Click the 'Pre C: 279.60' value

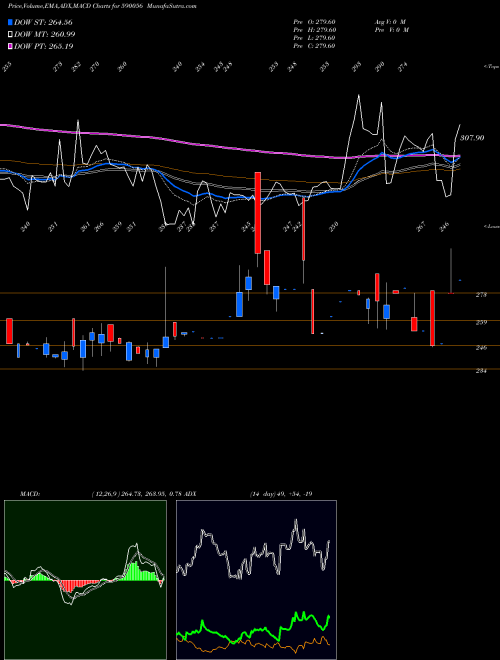pos(314,45)
